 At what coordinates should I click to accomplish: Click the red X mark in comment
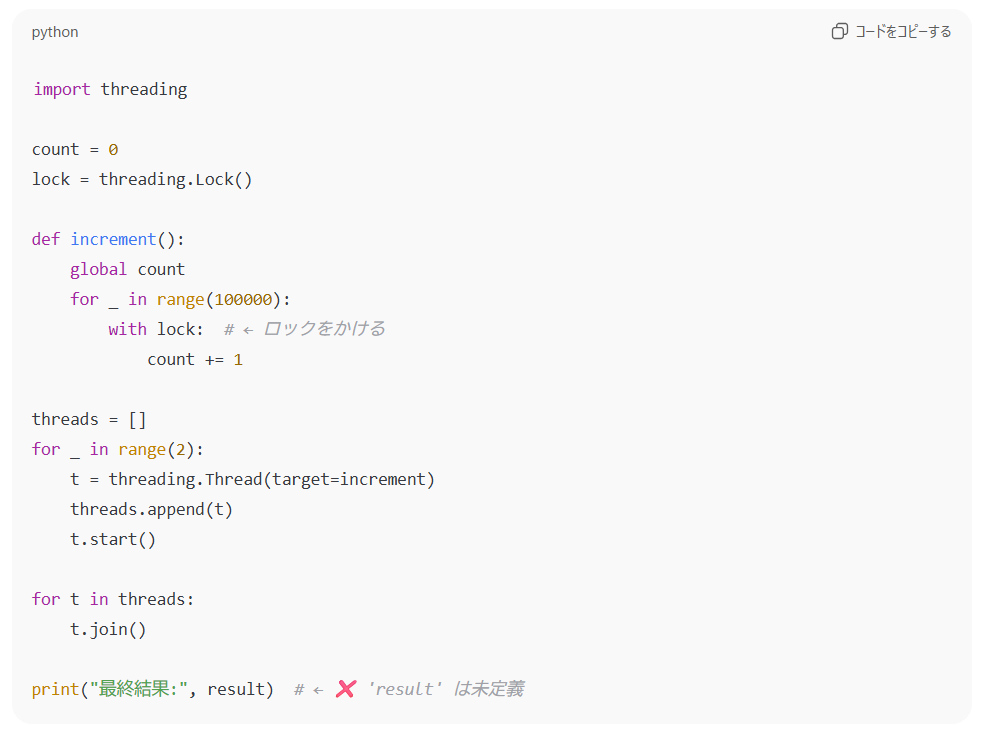click(345, 689)
